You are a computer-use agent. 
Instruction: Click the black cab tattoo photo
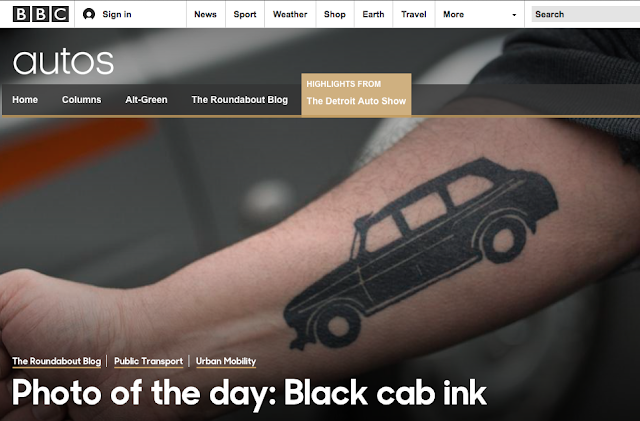[420, 253]
